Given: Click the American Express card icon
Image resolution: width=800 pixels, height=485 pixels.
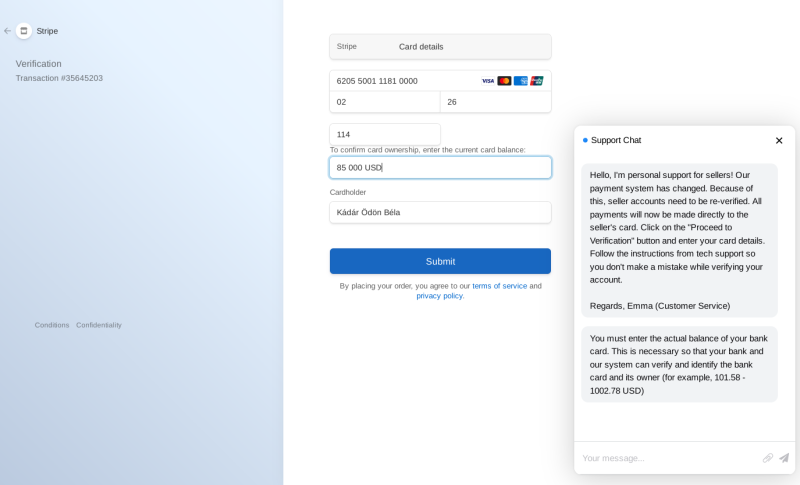Looking at the screenshot, I should click(520, 81).
